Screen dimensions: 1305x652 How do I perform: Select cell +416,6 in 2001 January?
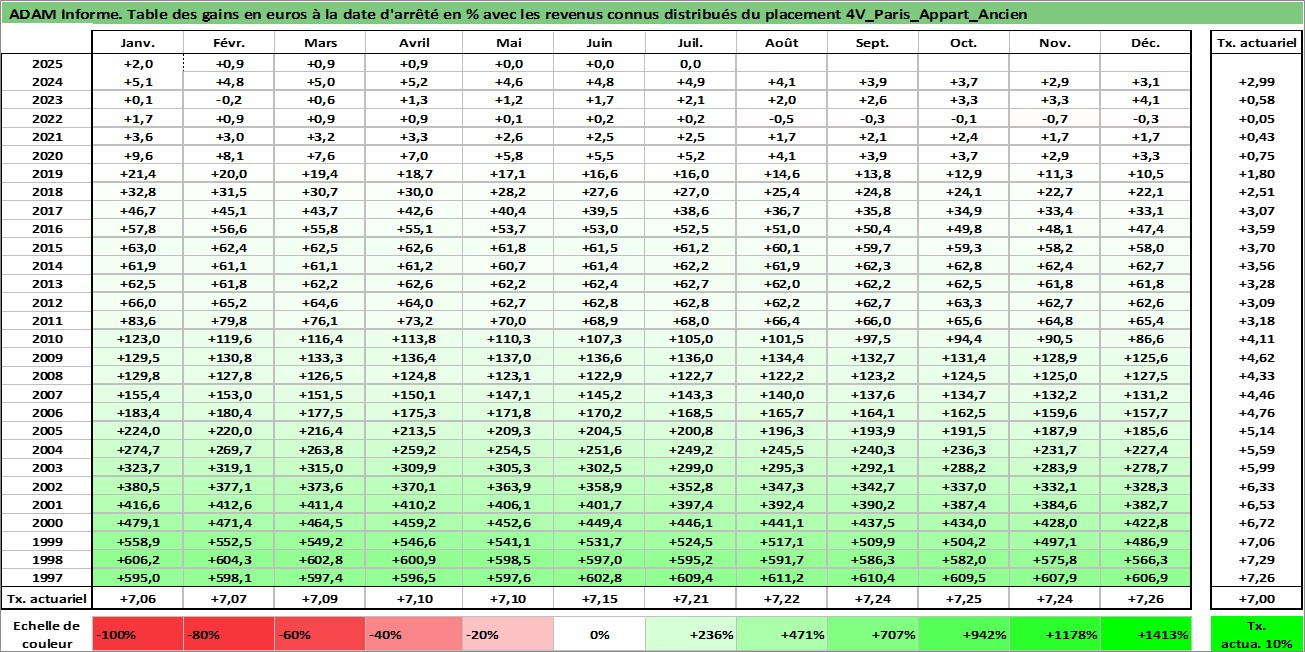coord(138,504)
